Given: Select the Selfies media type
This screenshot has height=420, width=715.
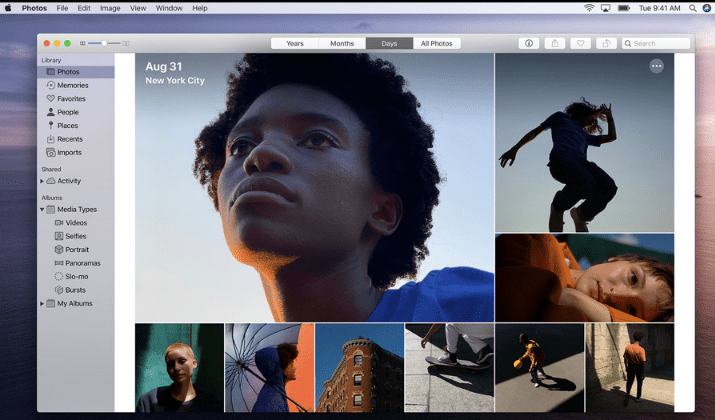Looking at the screenshot, I should tap(75, 236).
